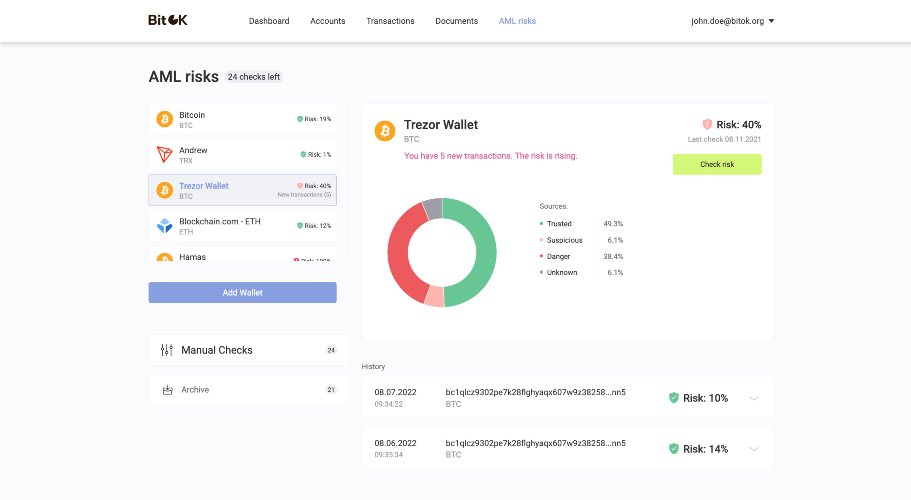Click the Archive box icon

167,390
